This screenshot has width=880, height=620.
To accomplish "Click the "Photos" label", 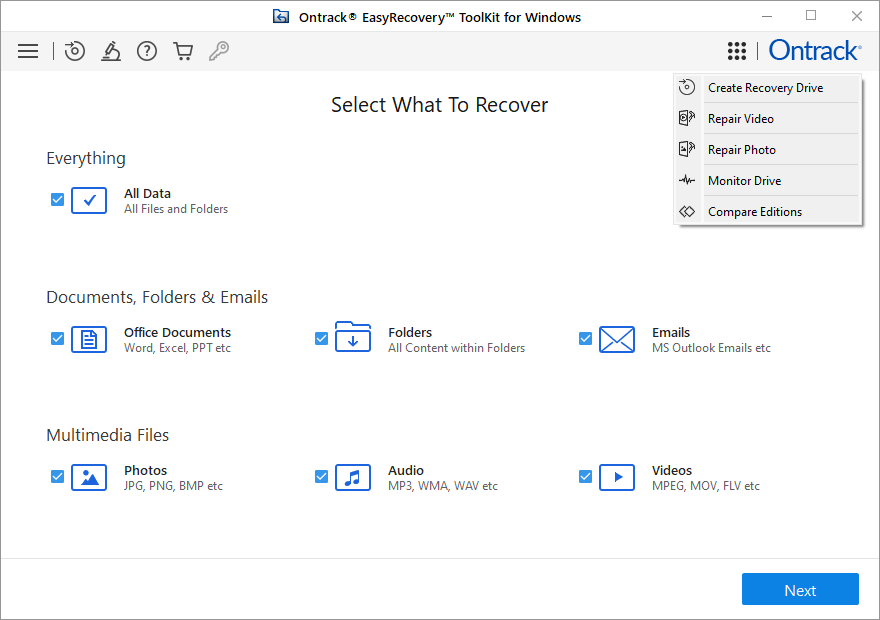I will coord(145,471).
